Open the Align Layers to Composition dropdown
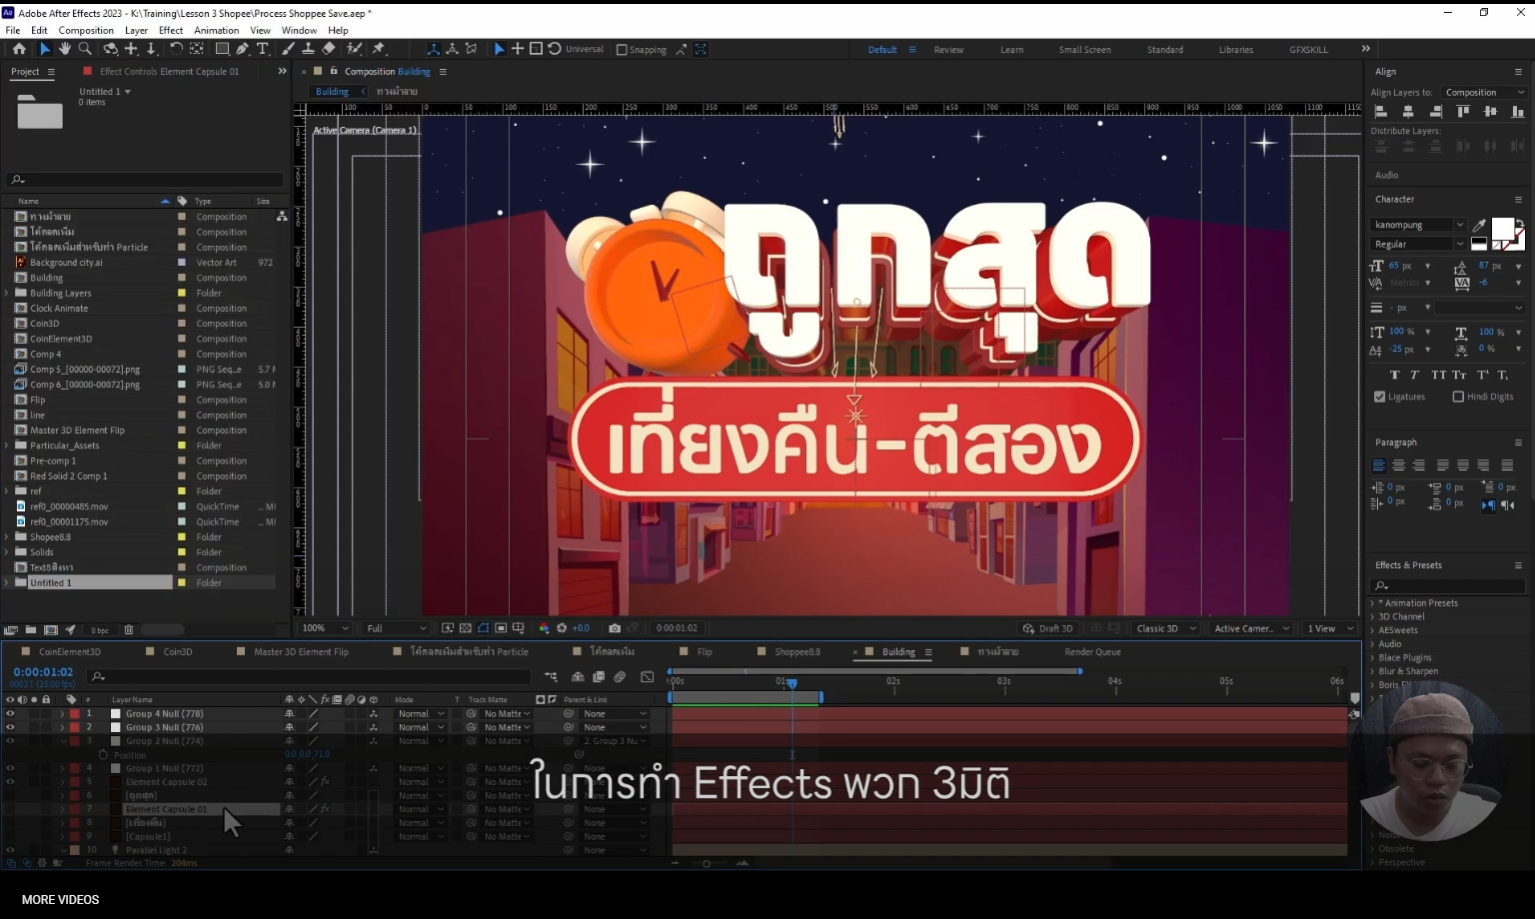Image resolution: width=1535 pixels, height=919 pixels. pos(1484,93)
